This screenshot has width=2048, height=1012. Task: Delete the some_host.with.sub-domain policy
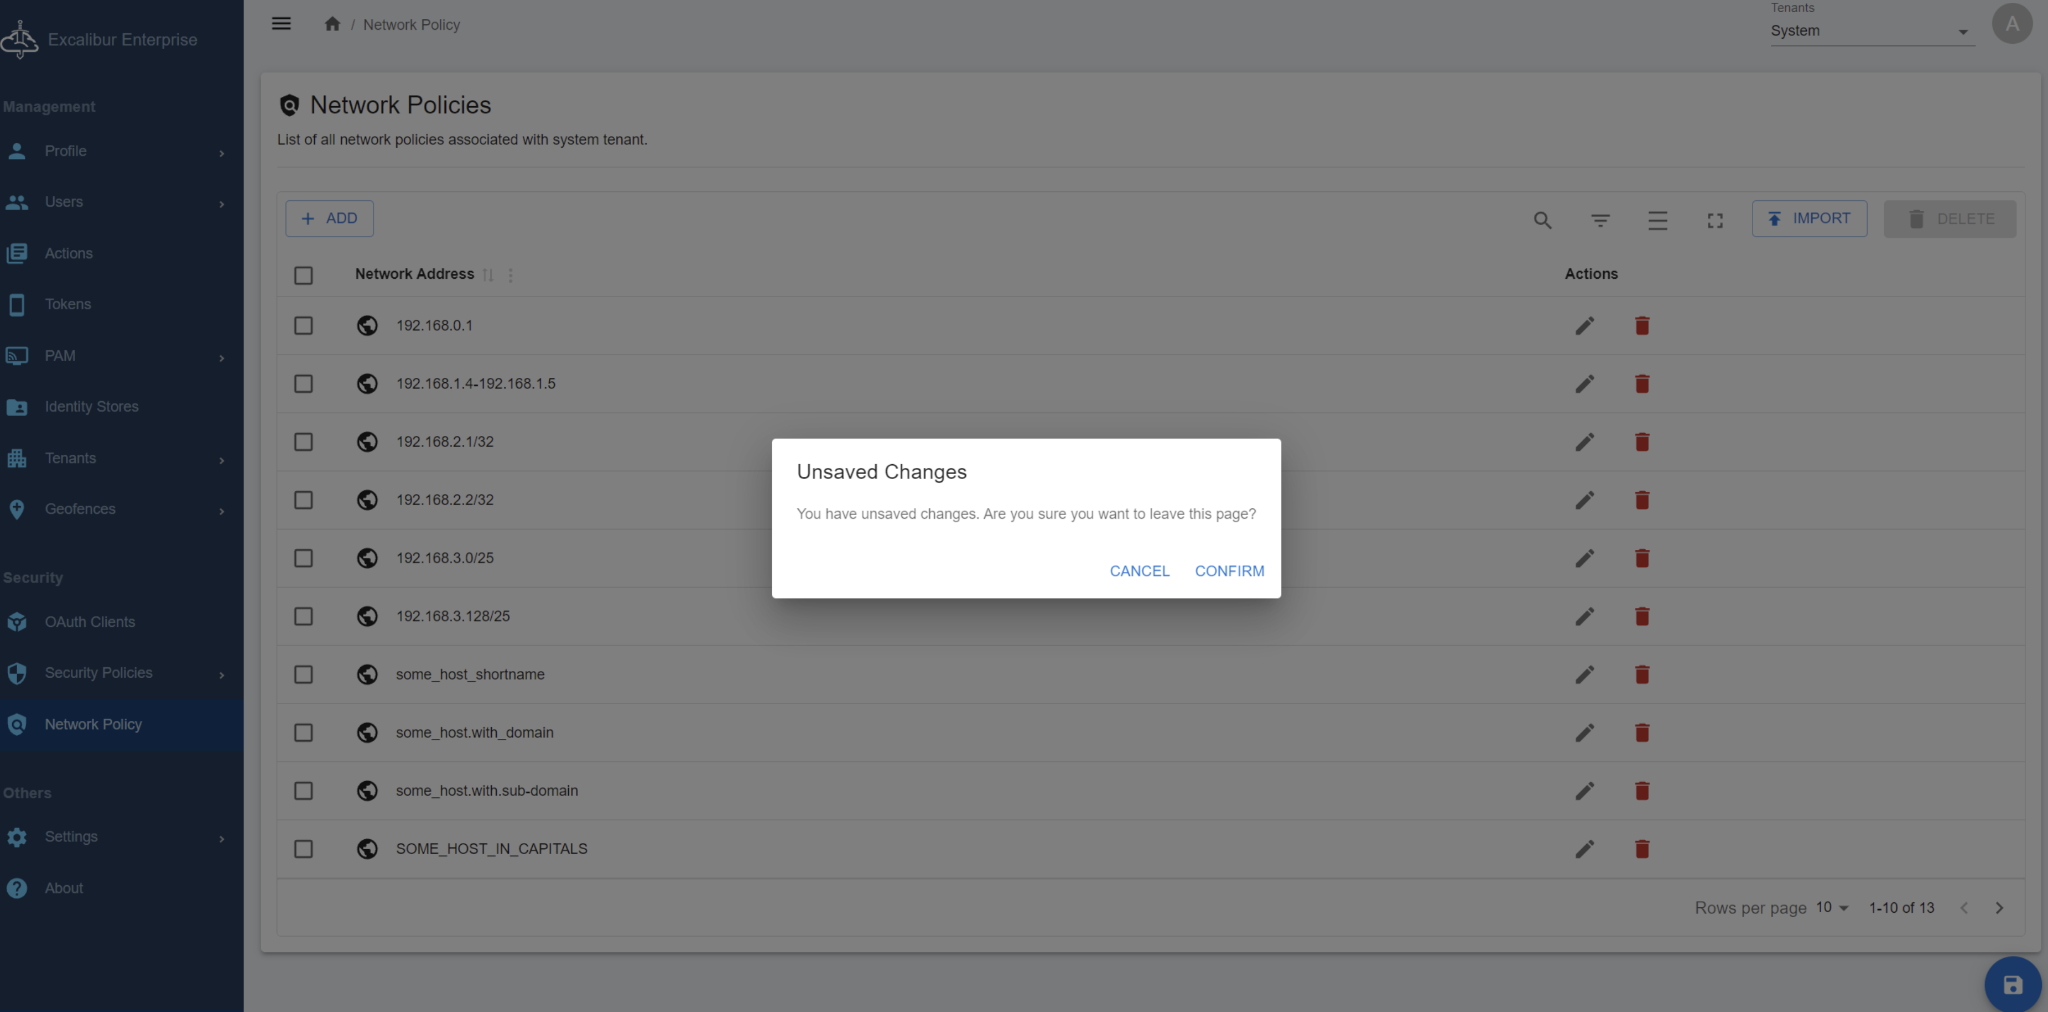click(1642, 791)
